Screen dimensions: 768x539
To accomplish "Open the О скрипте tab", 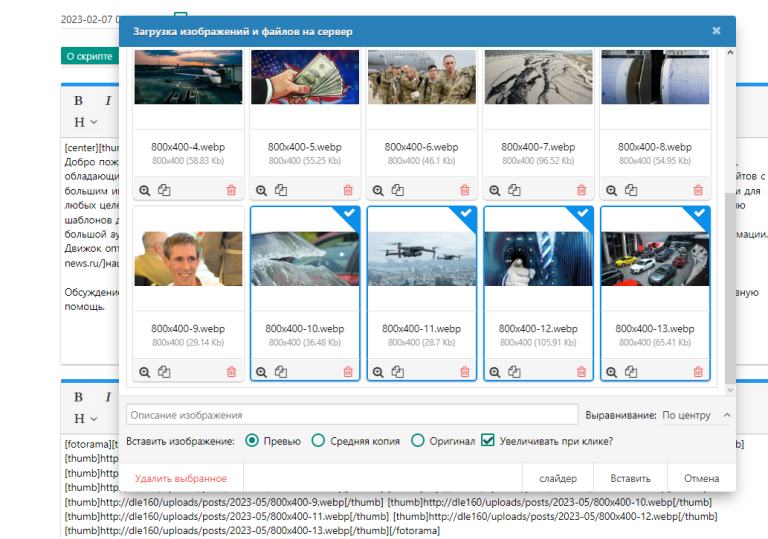I will point(91,56).
